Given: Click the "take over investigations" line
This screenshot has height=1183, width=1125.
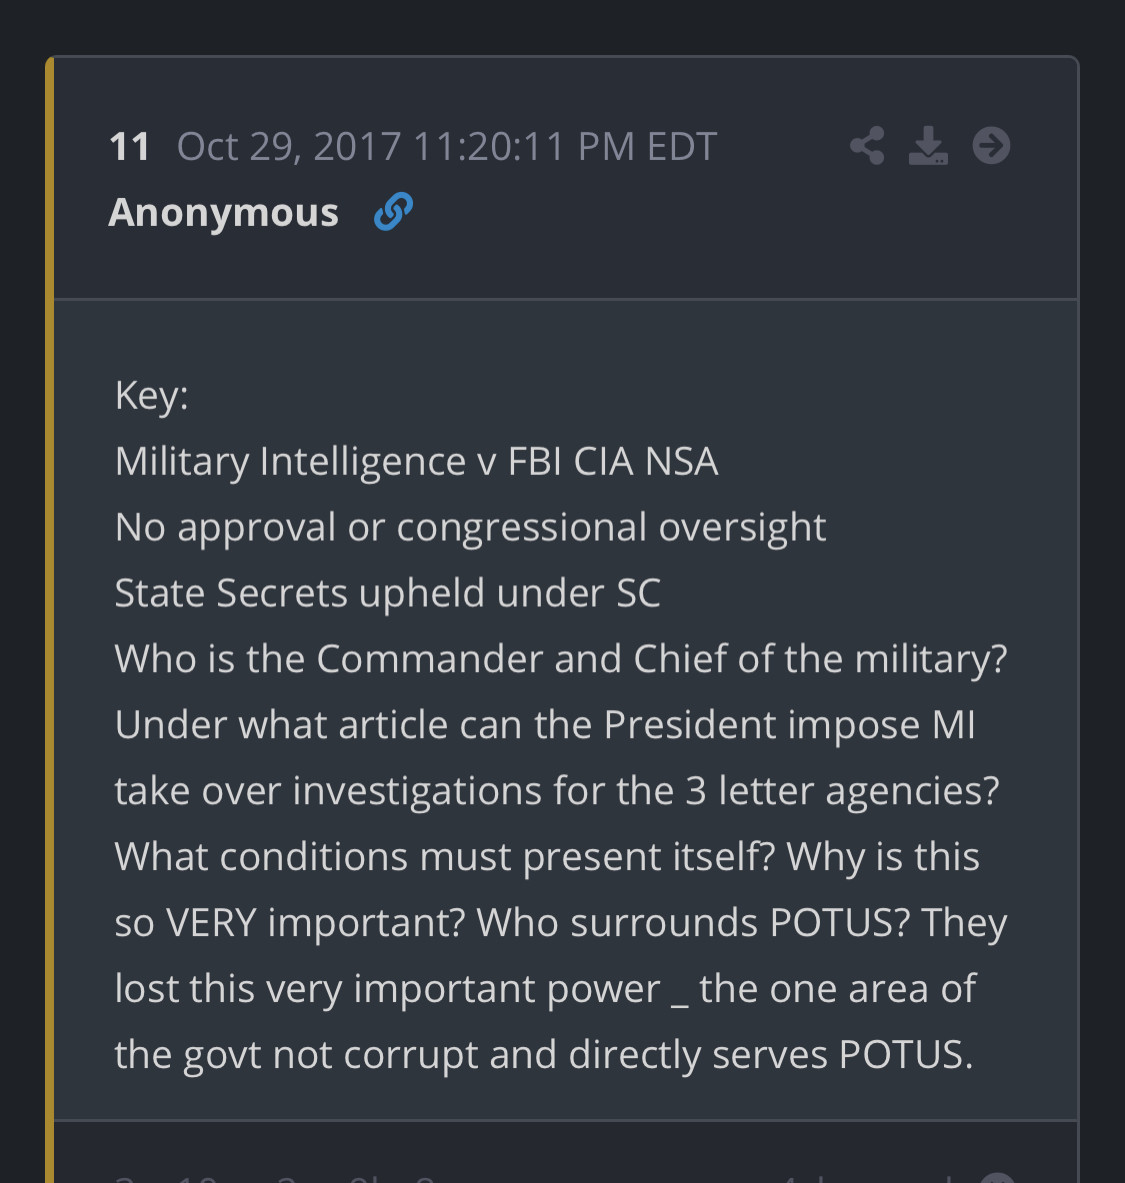Looking at the screenshot, I should coord(556,791).
